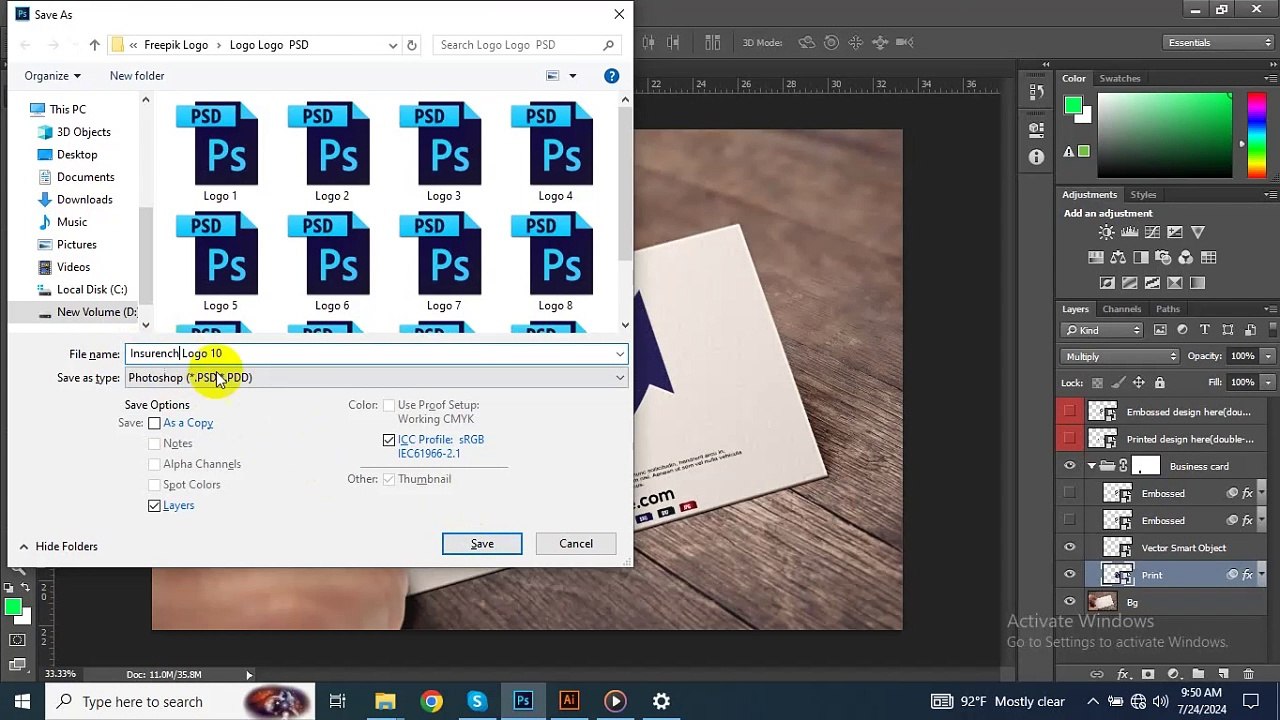The image size is (1280, 720).
Task: Click the foreground green color swatch
Action: coord(1073,105)
